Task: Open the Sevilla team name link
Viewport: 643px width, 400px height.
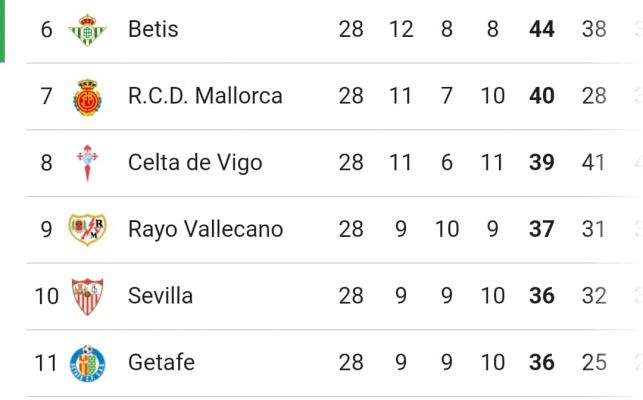Action: [x=160, y=296]
